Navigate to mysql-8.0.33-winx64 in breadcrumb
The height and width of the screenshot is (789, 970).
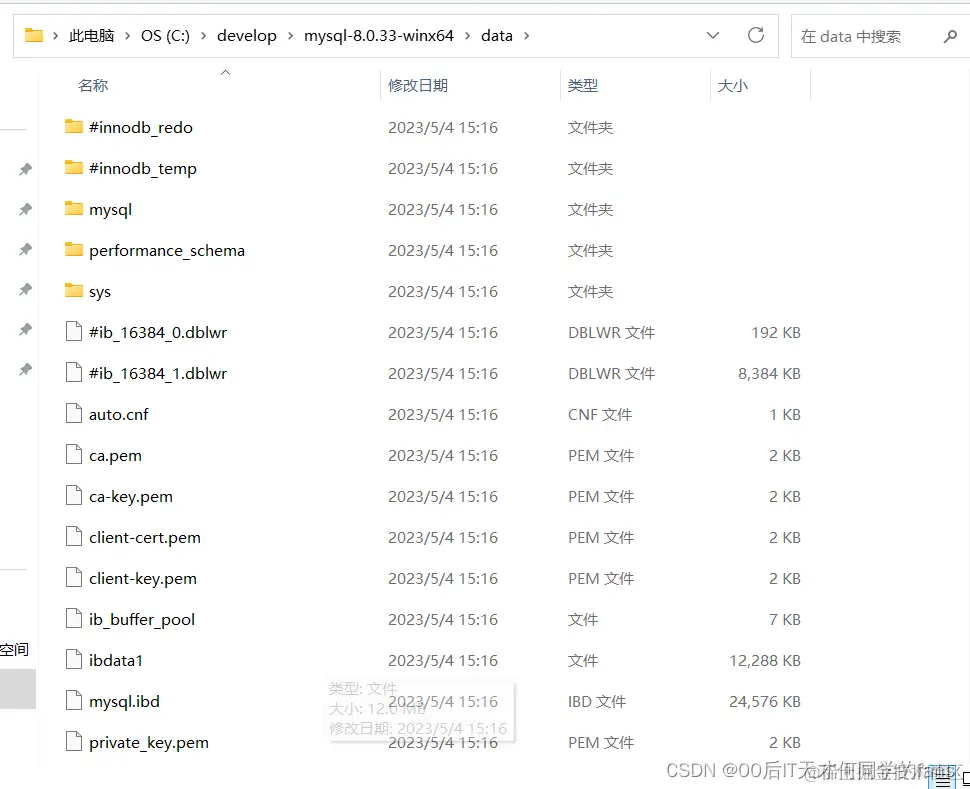coord(379,36)
